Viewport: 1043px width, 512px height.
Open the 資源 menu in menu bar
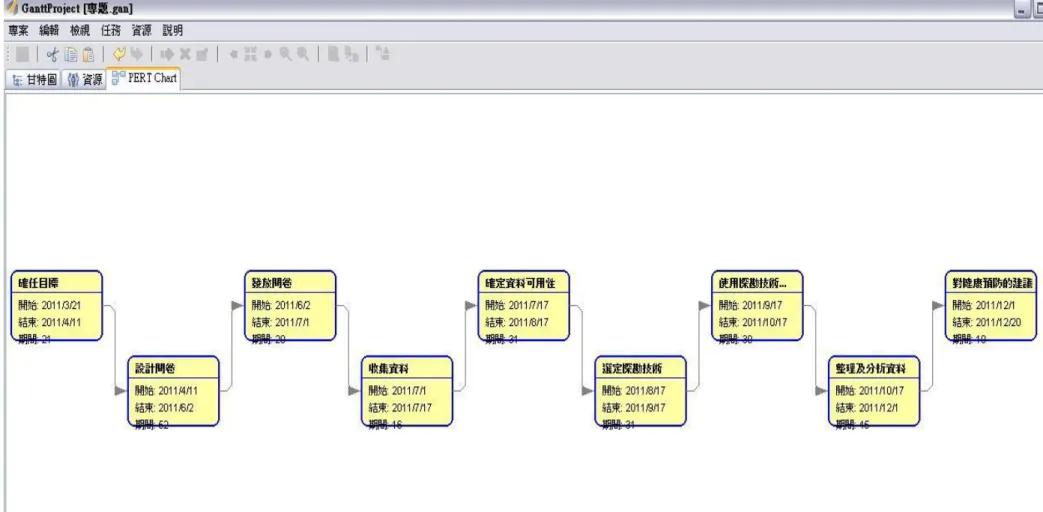[x=142, y=31]
